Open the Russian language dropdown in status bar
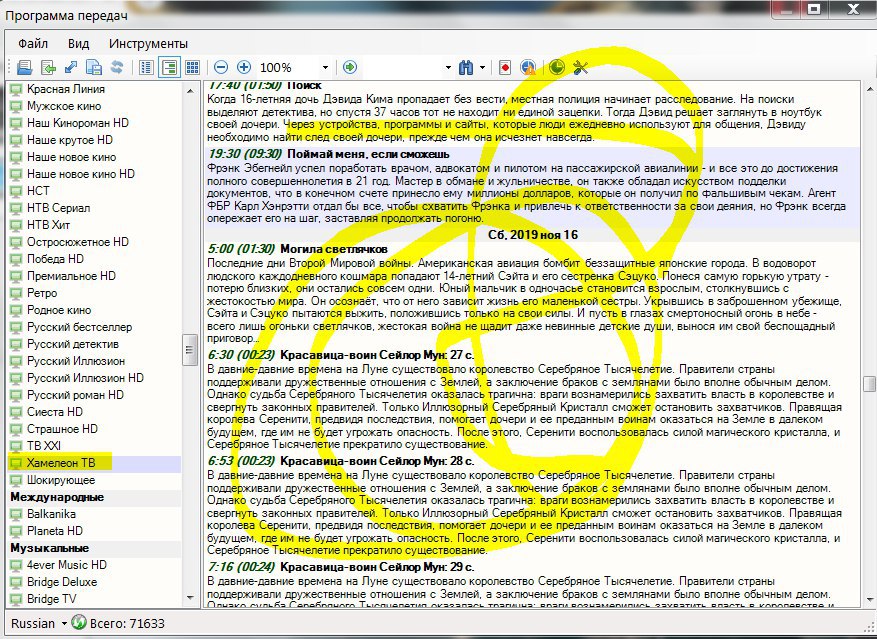The height and width of the screenshot is (639, 877). click(39, 623)
